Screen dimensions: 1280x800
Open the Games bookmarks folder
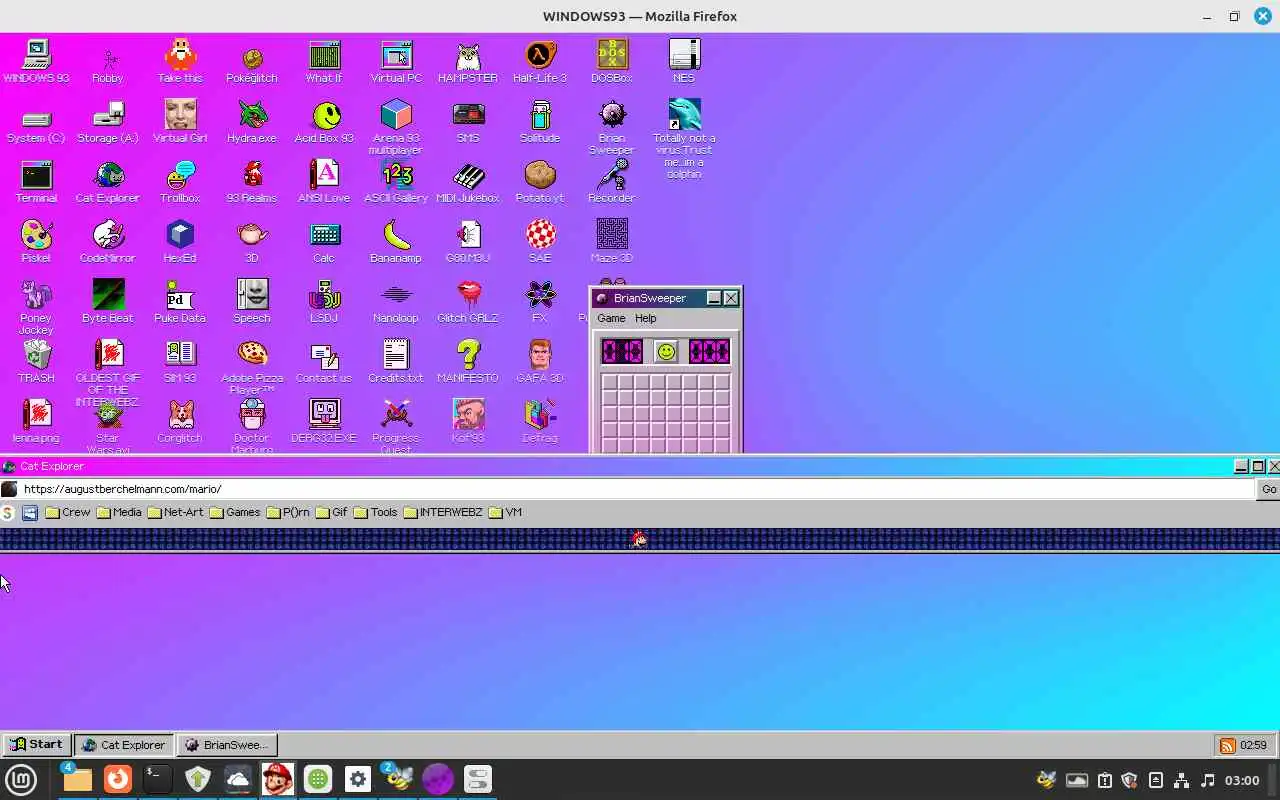click(x=234, y=512)
